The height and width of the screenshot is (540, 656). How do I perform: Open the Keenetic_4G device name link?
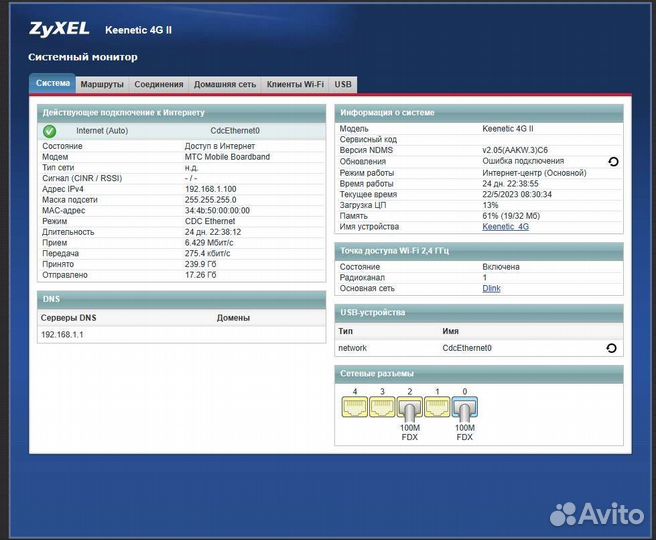tap(505, 227)
